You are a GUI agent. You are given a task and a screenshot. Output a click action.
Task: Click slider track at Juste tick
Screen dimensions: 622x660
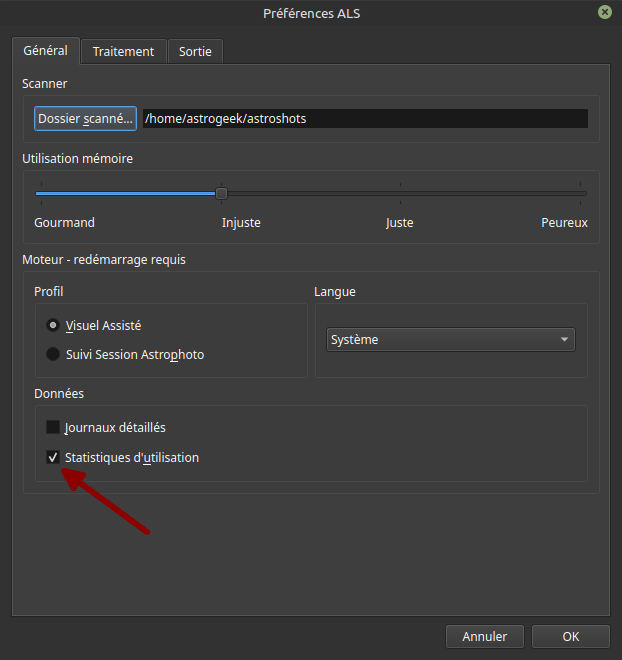[400, 193]
